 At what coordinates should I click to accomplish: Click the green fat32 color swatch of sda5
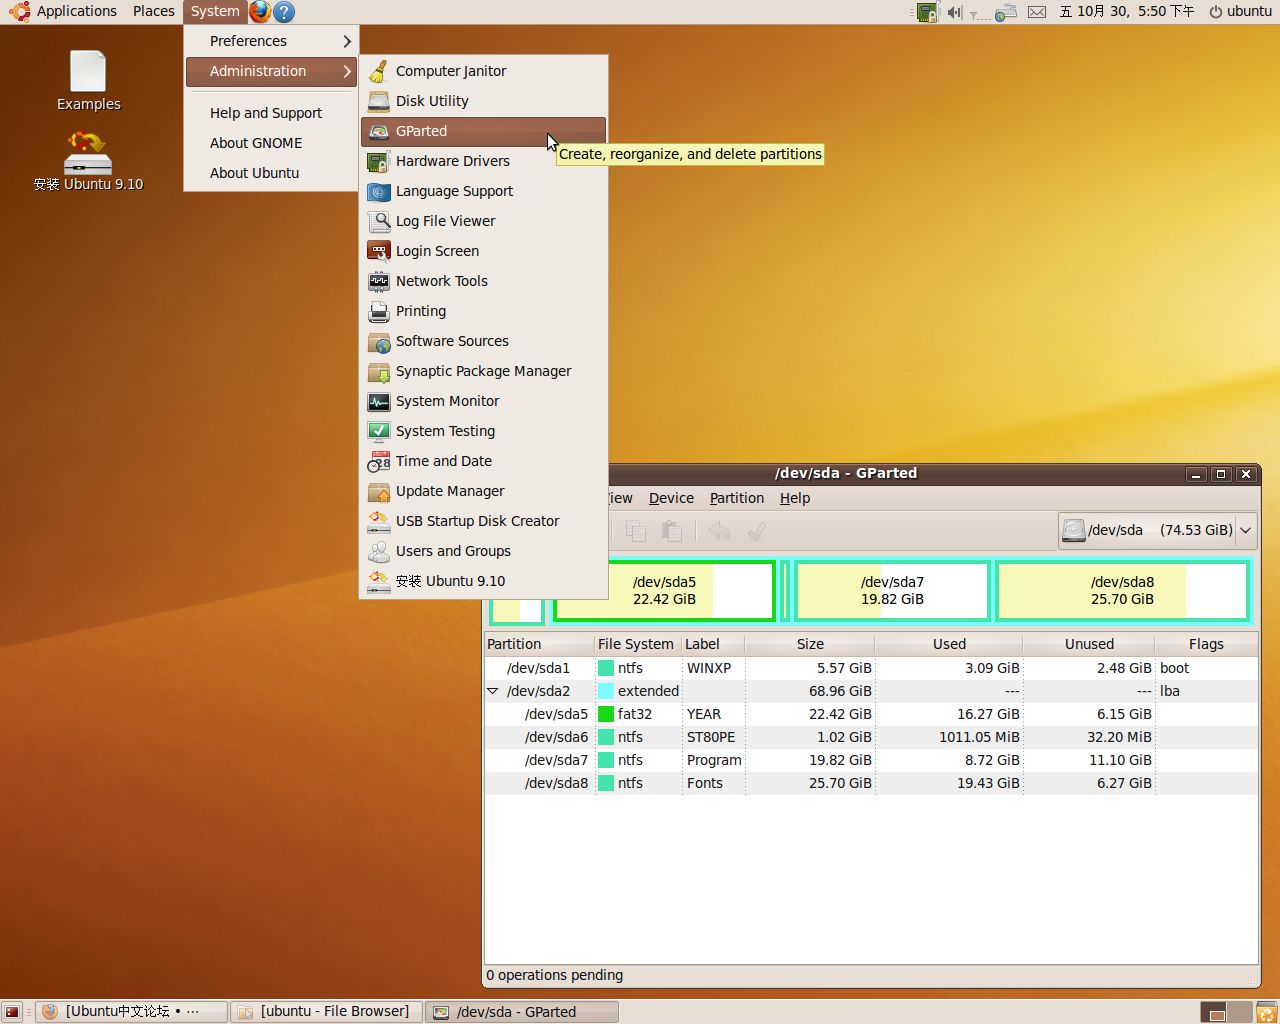(x=606, y=714)
